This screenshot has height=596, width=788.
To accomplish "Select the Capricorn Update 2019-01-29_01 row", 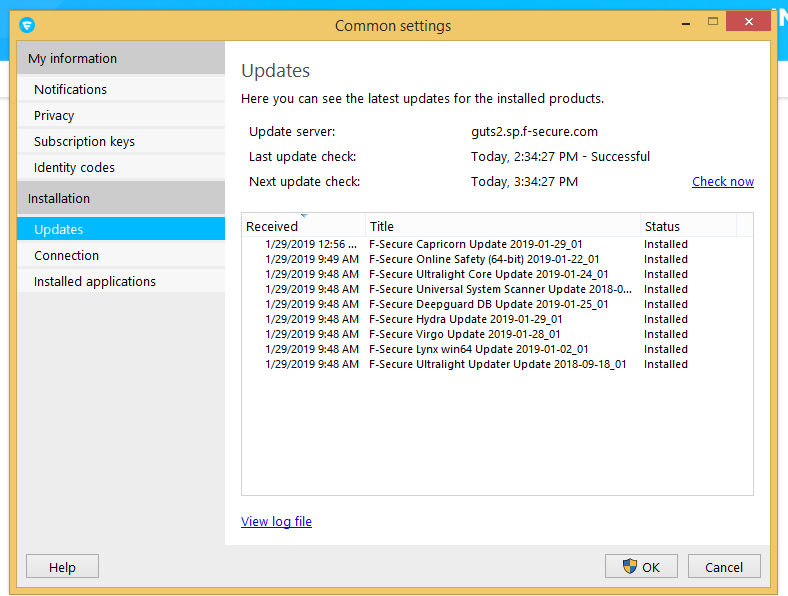I will [x=475, y=244].
